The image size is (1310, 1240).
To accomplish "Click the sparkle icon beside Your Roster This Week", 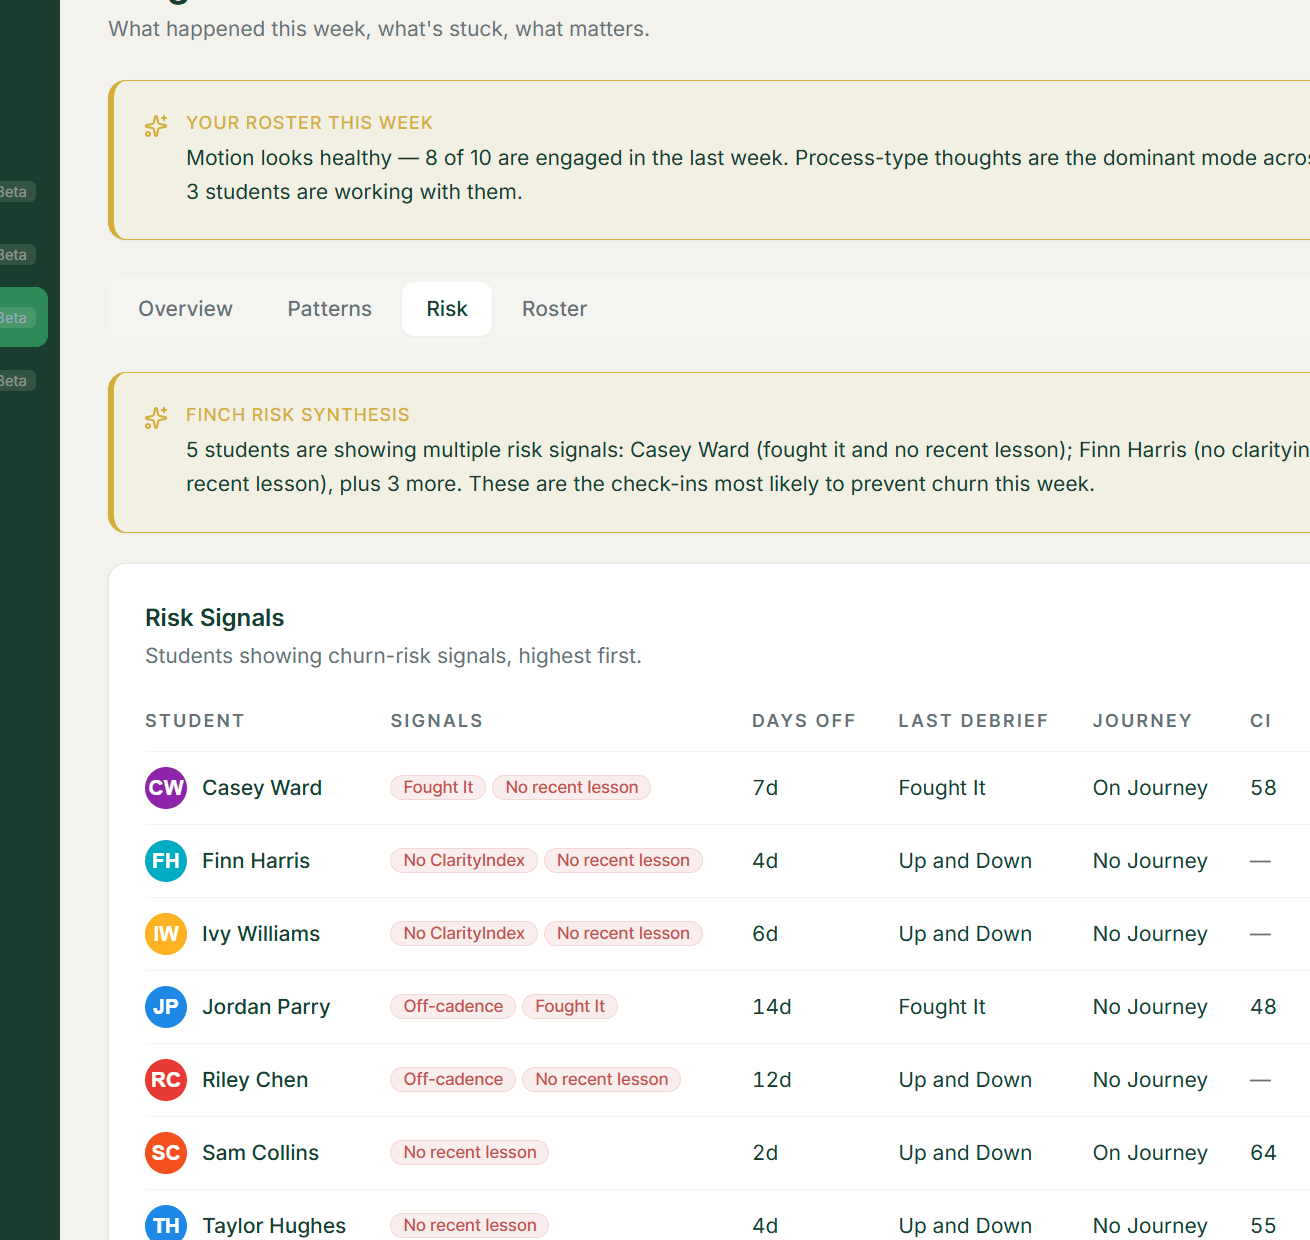I will [156, 125].
